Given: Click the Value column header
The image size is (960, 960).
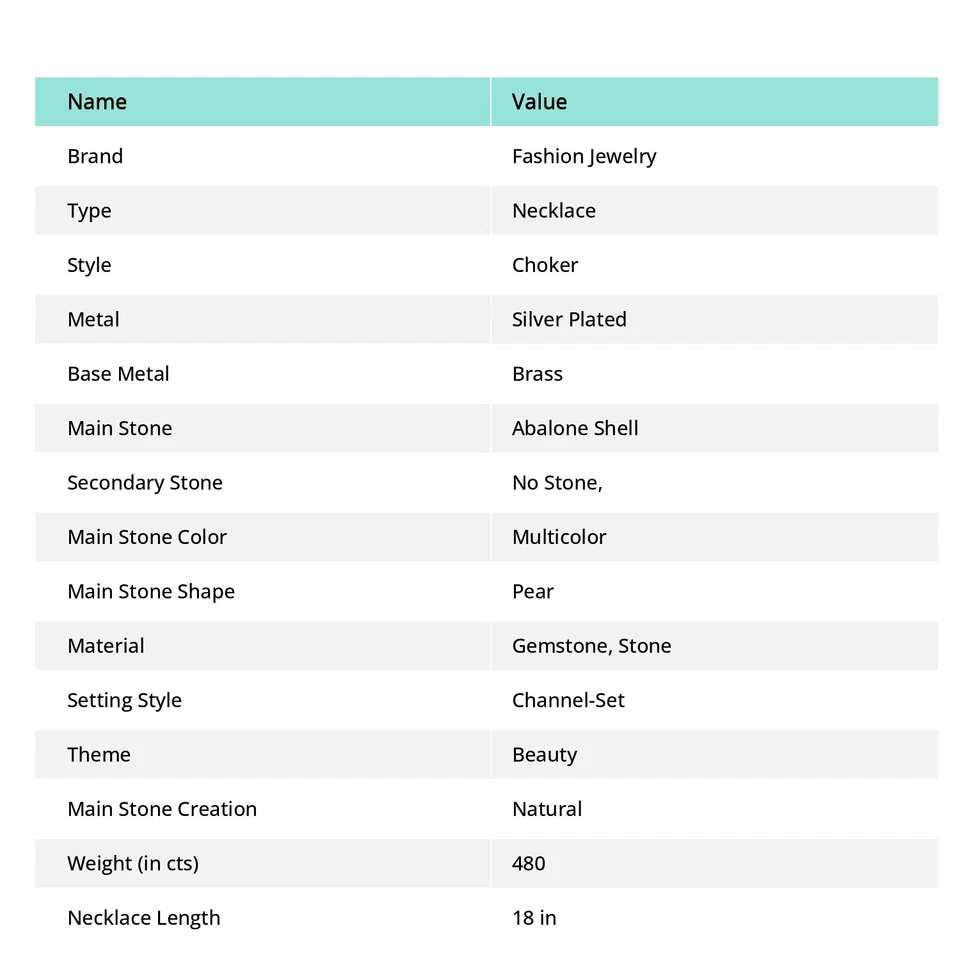Looking at the screenshot, I should (x=539, y=102).
